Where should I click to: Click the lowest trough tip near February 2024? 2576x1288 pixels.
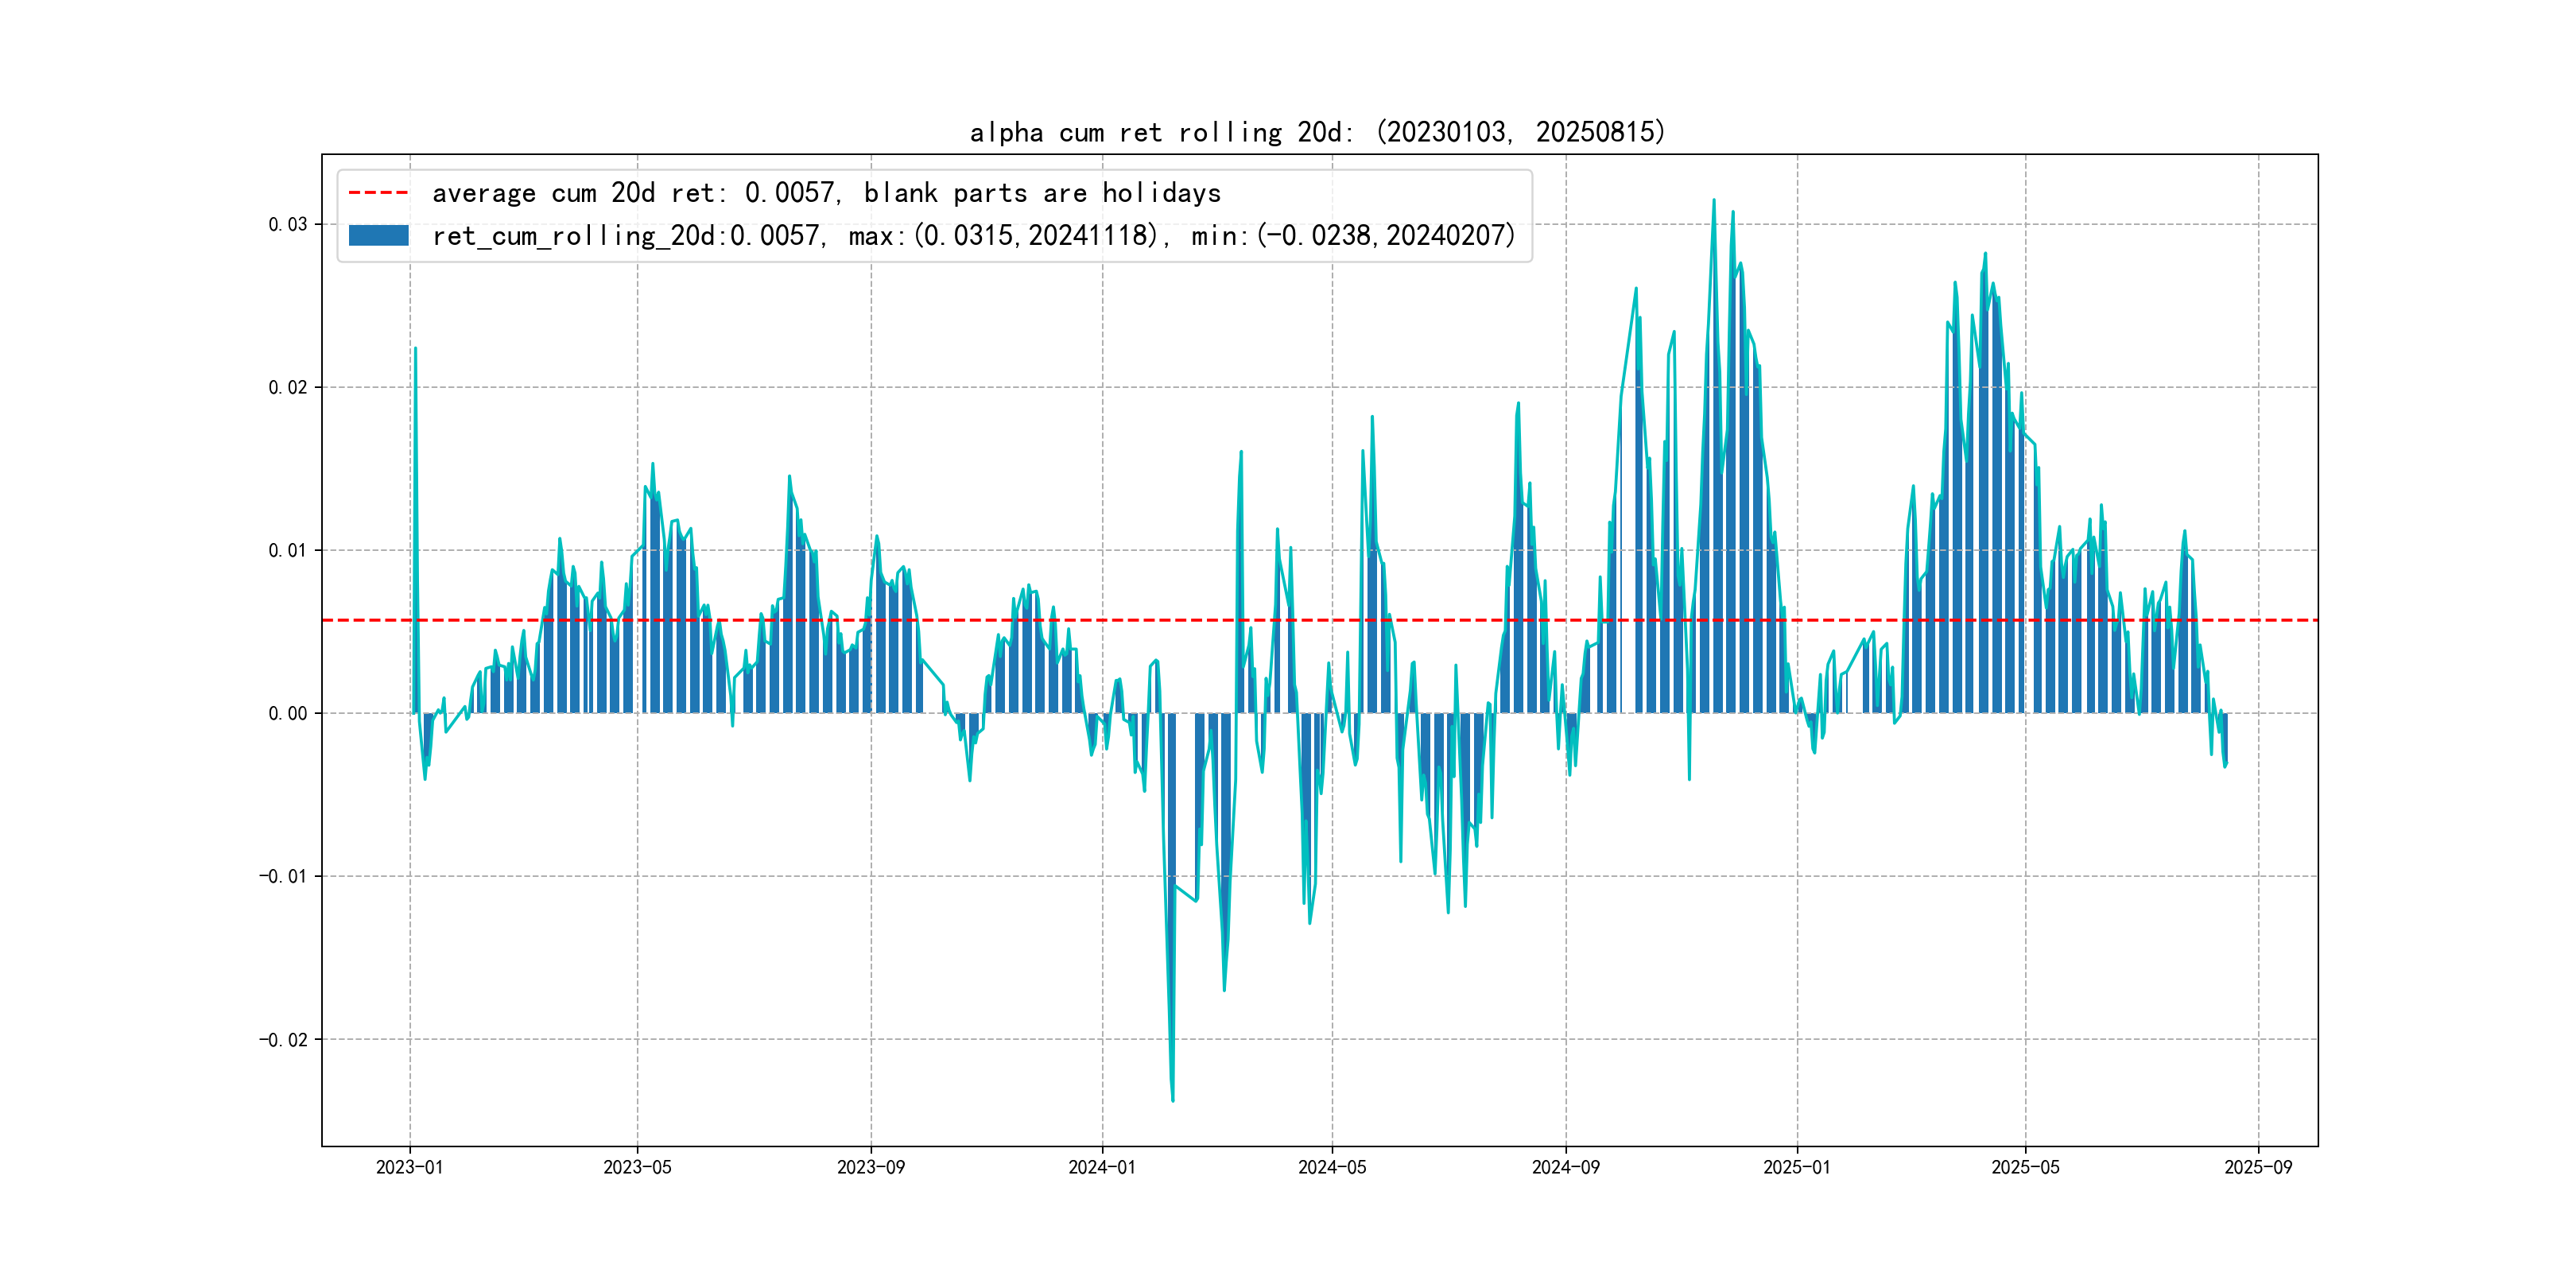(x=1173, y=1100)
